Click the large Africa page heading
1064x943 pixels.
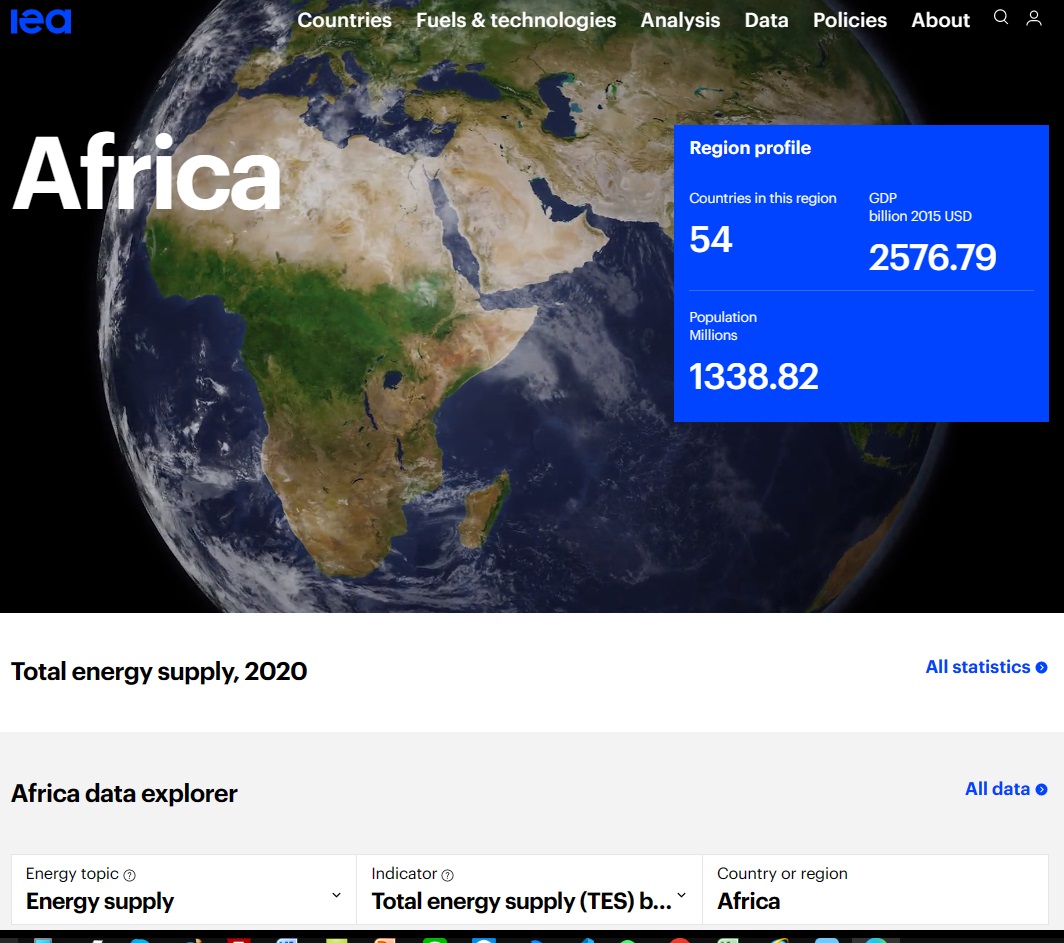[x=147, y=174]
